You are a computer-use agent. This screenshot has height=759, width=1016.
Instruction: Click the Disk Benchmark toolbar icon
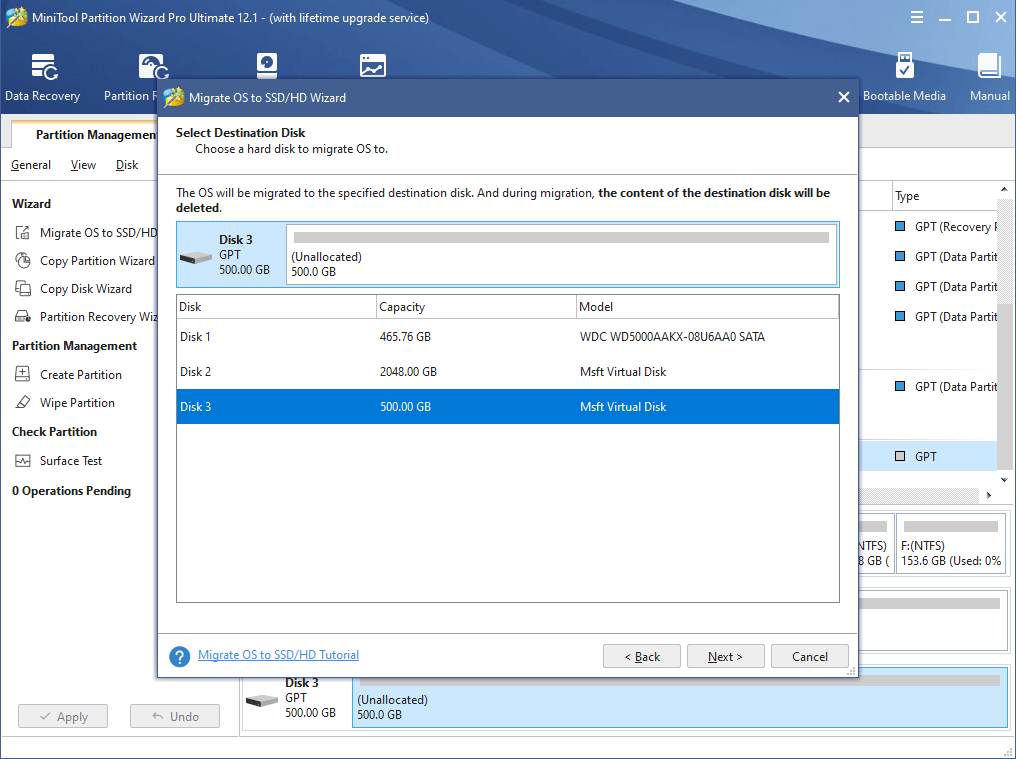pos(266,66)
